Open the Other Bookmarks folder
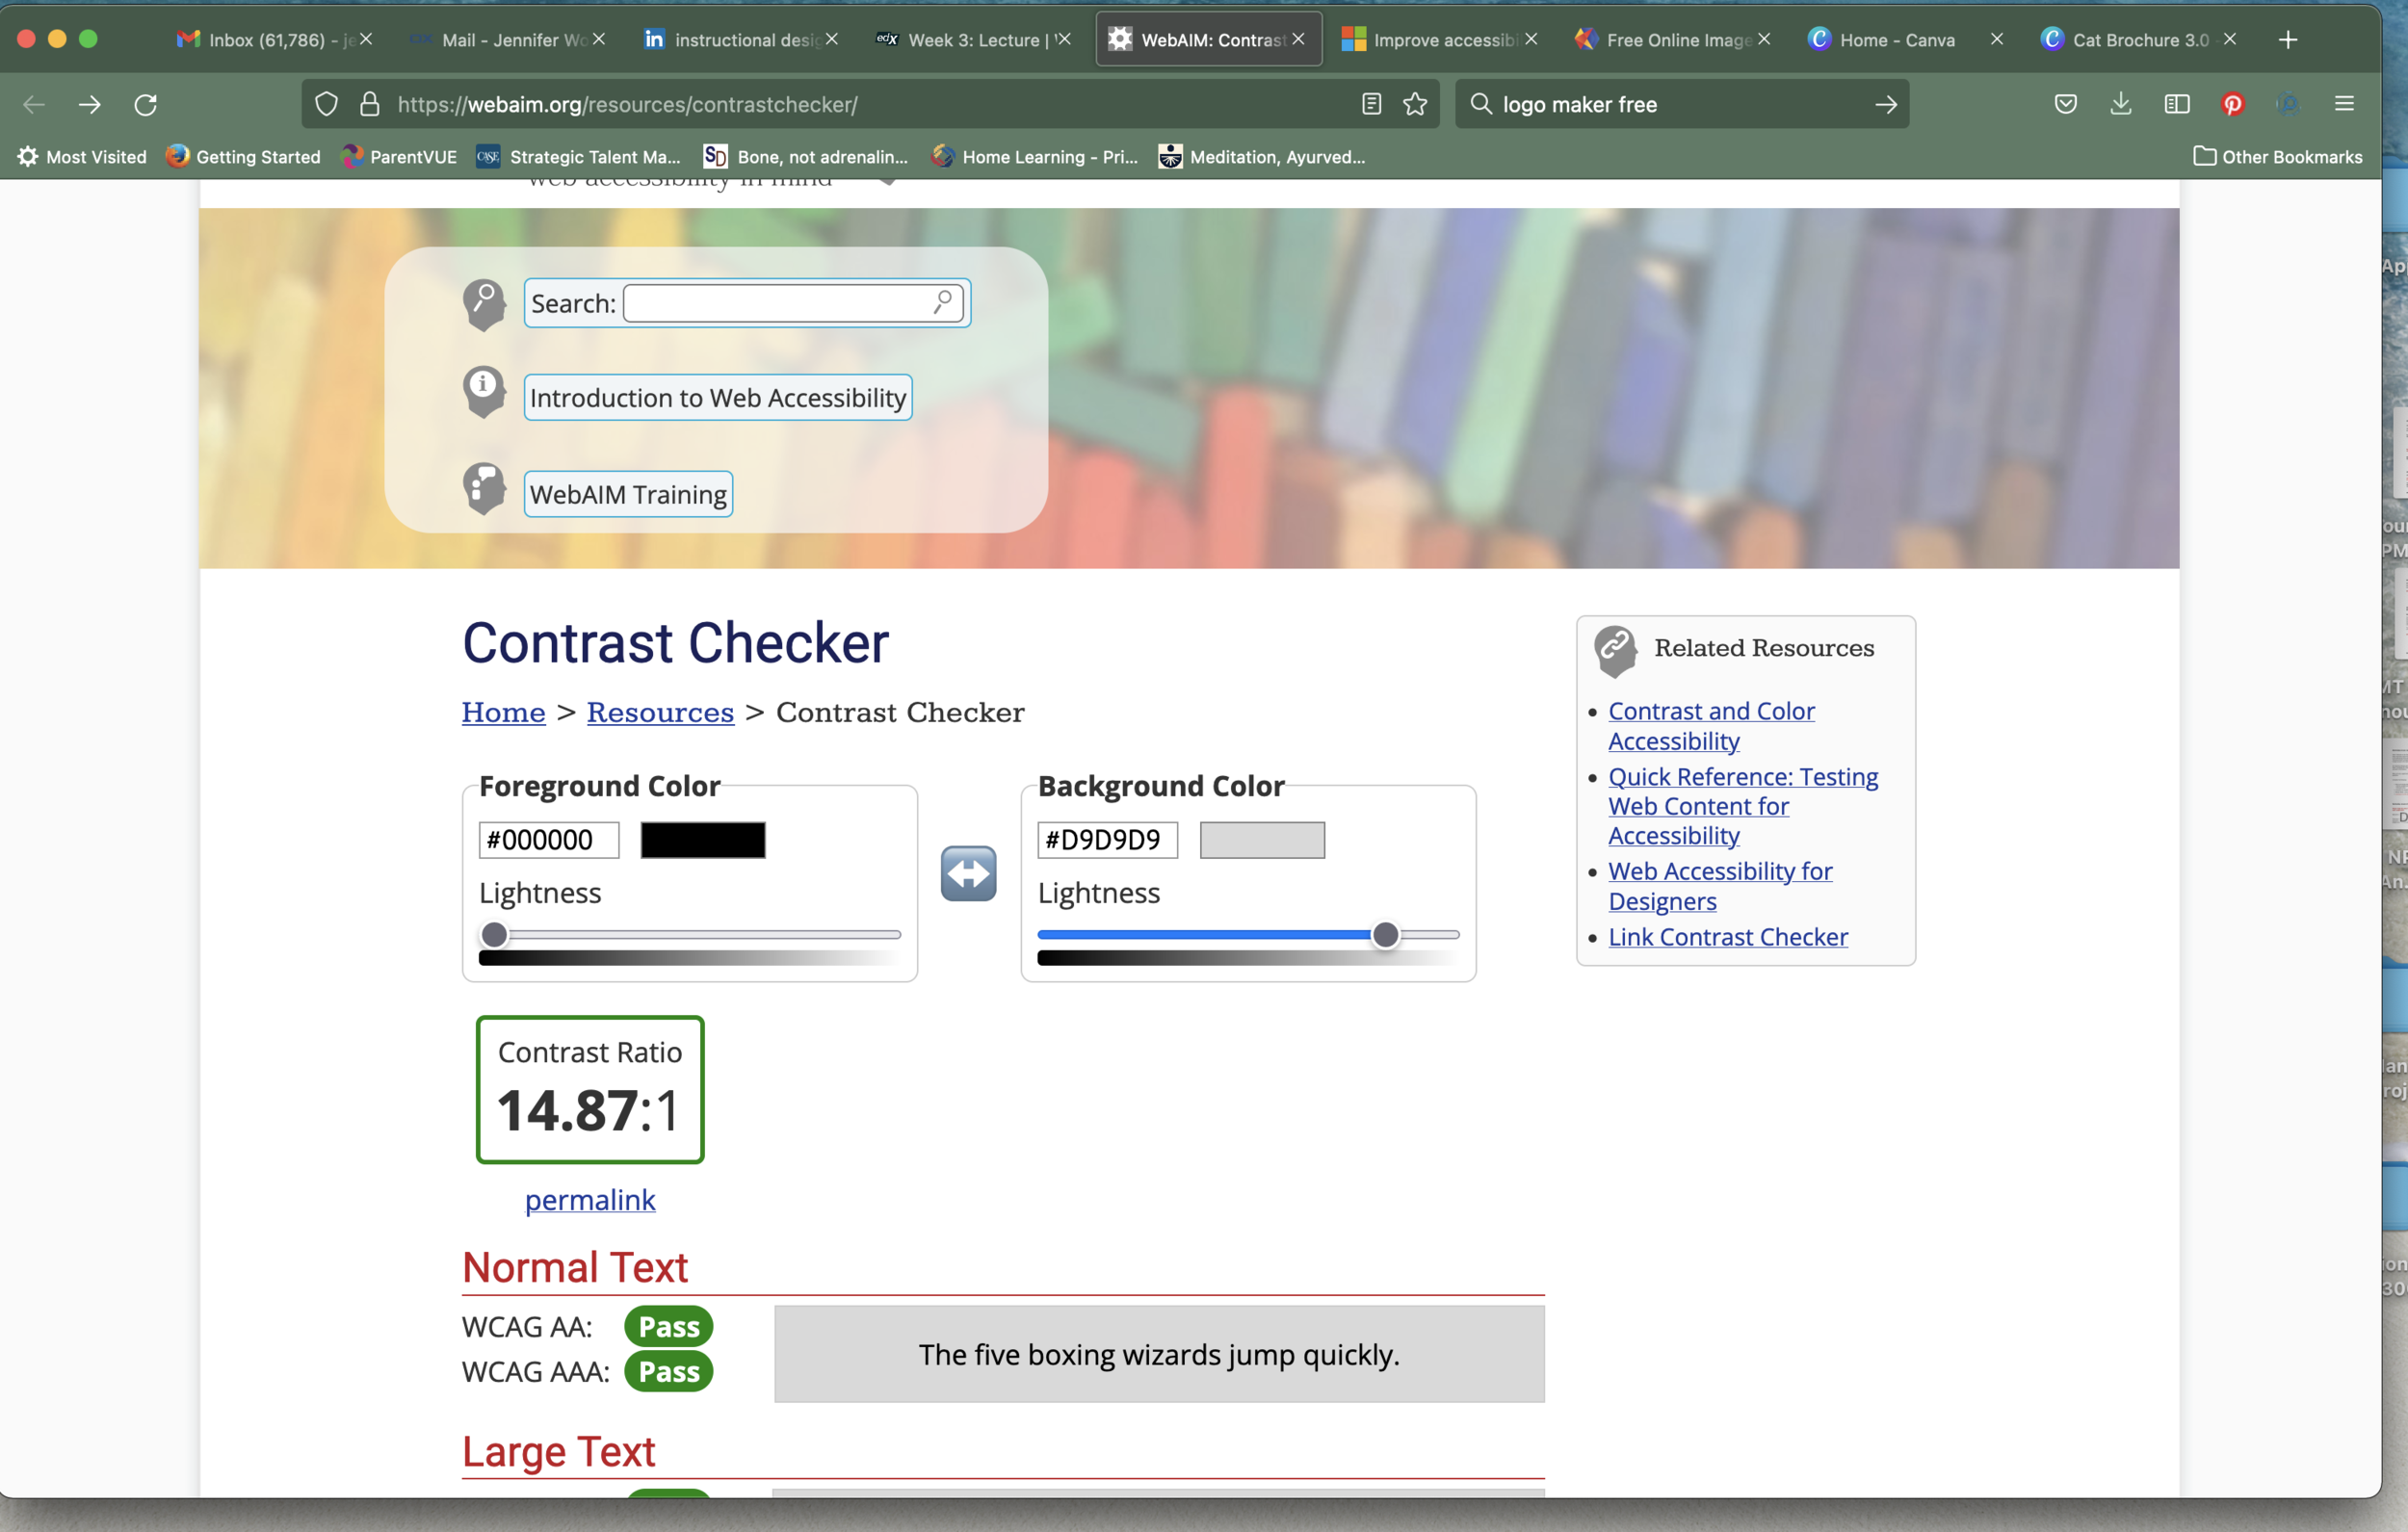This screenshot has height=1532, width=2408. 2277,157
